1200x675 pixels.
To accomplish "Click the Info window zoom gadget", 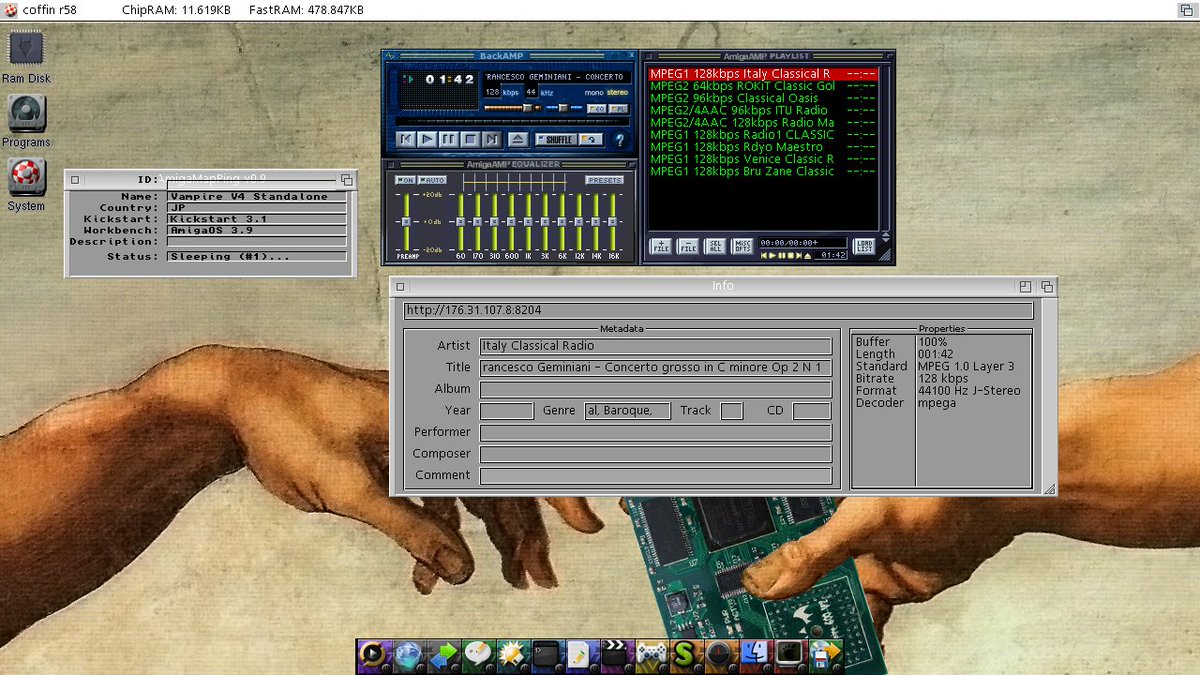I will coord(1026,286).
